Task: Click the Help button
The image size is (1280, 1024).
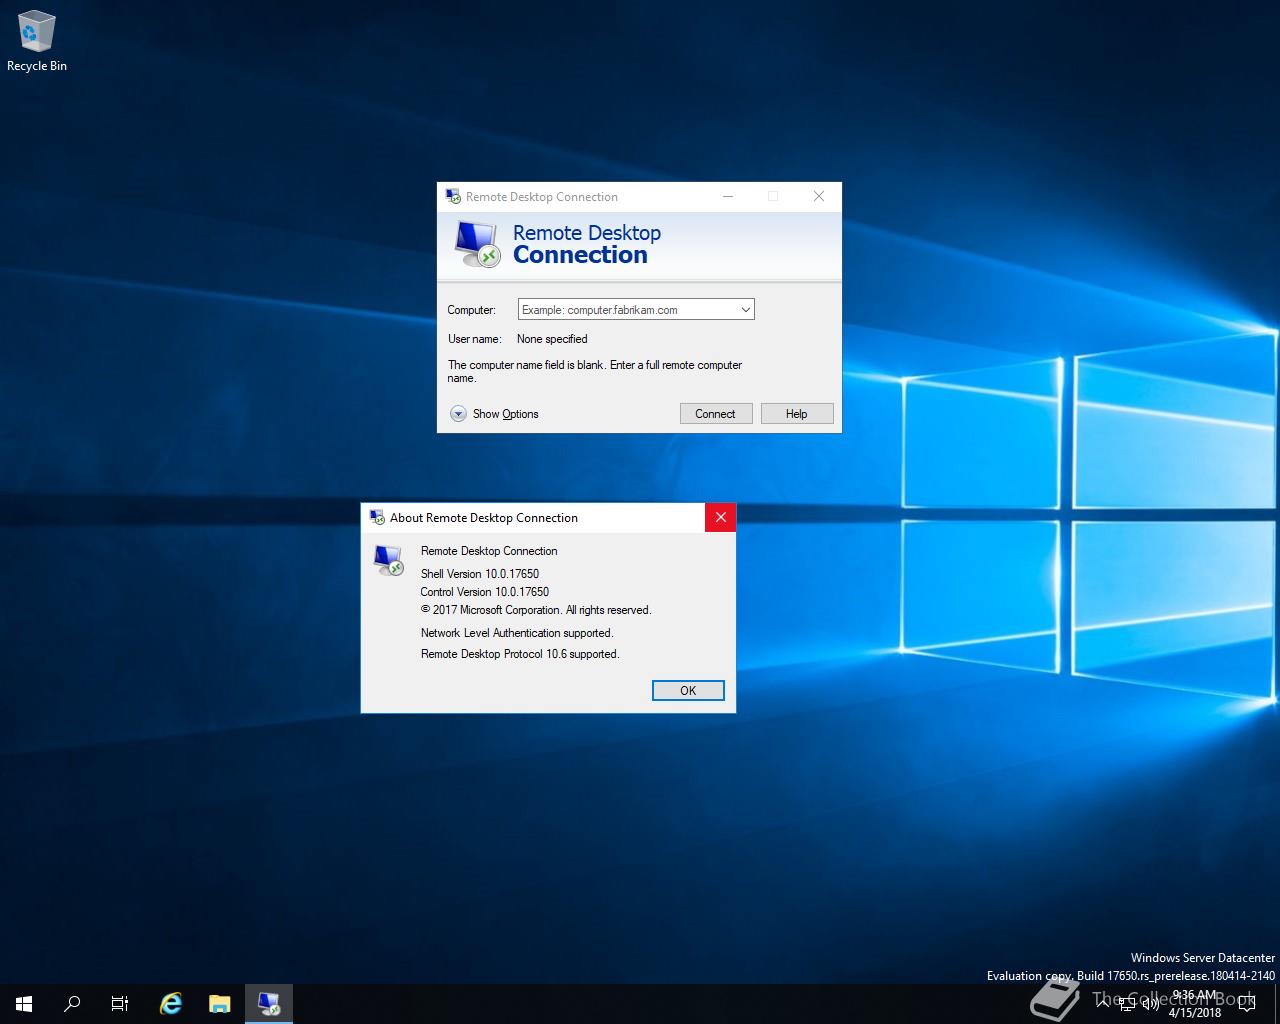Action: 796,414
